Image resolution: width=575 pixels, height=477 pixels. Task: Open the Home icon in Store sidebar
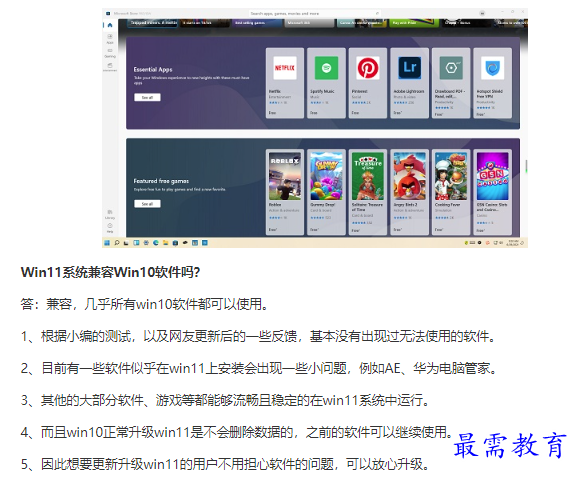coord(110,25)
